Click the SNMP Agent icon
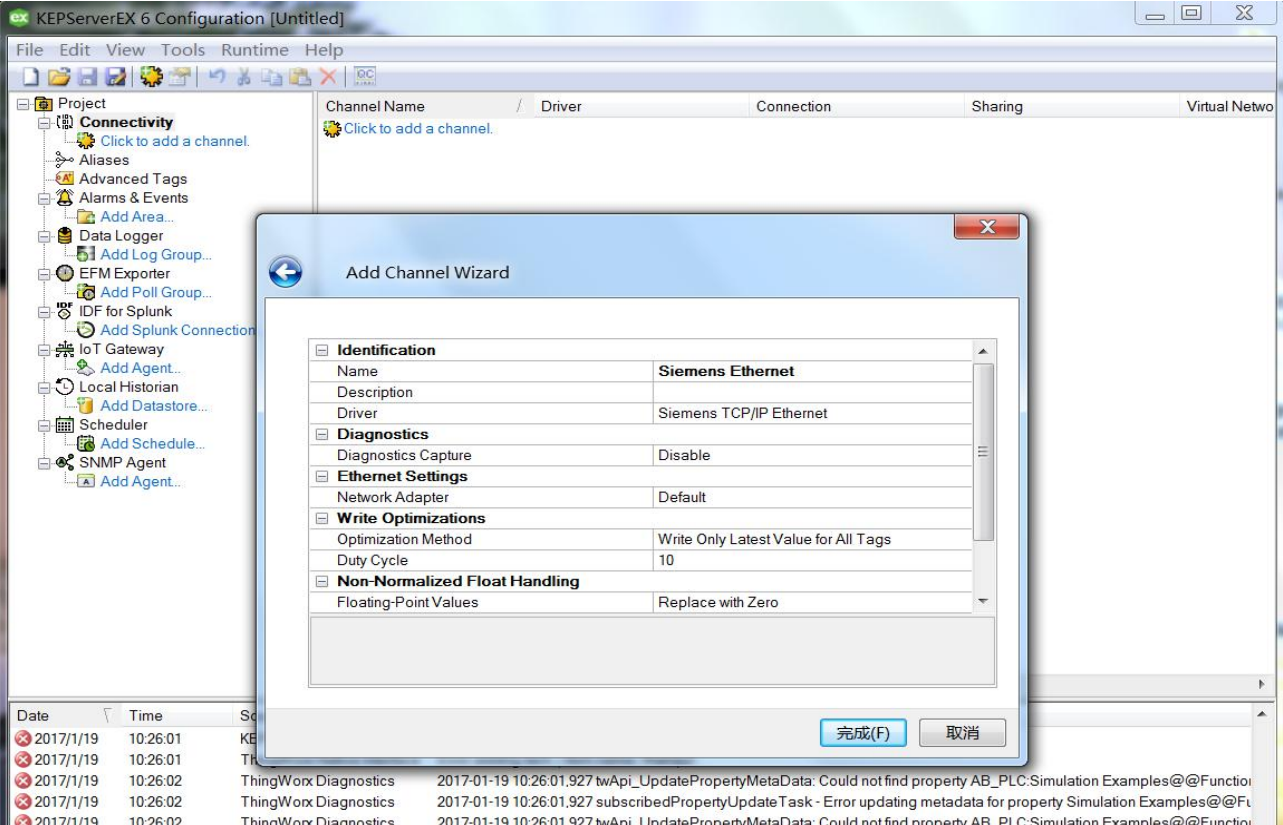 65,463
